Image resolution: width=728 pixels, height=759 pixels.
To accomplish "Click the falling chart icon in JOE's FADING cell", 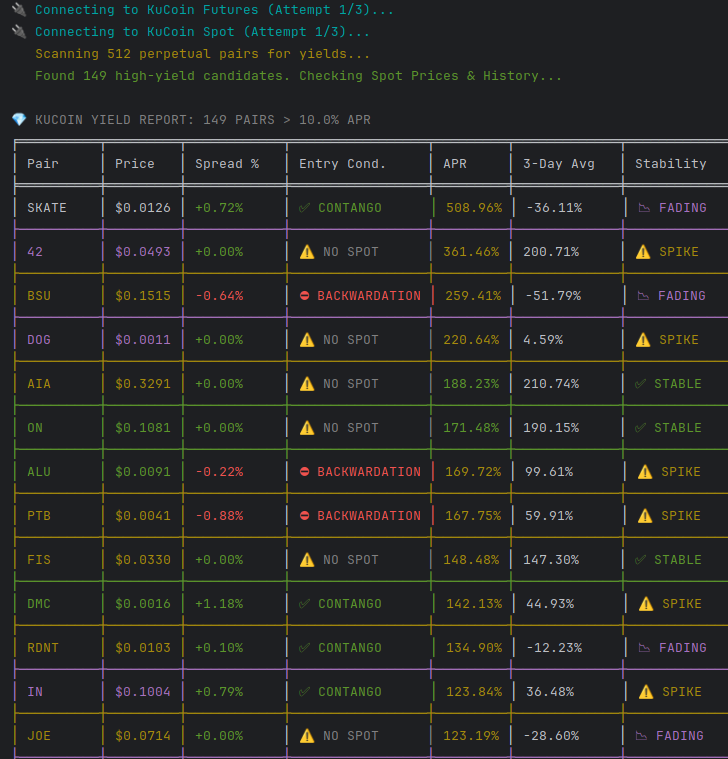I will 641,736.
